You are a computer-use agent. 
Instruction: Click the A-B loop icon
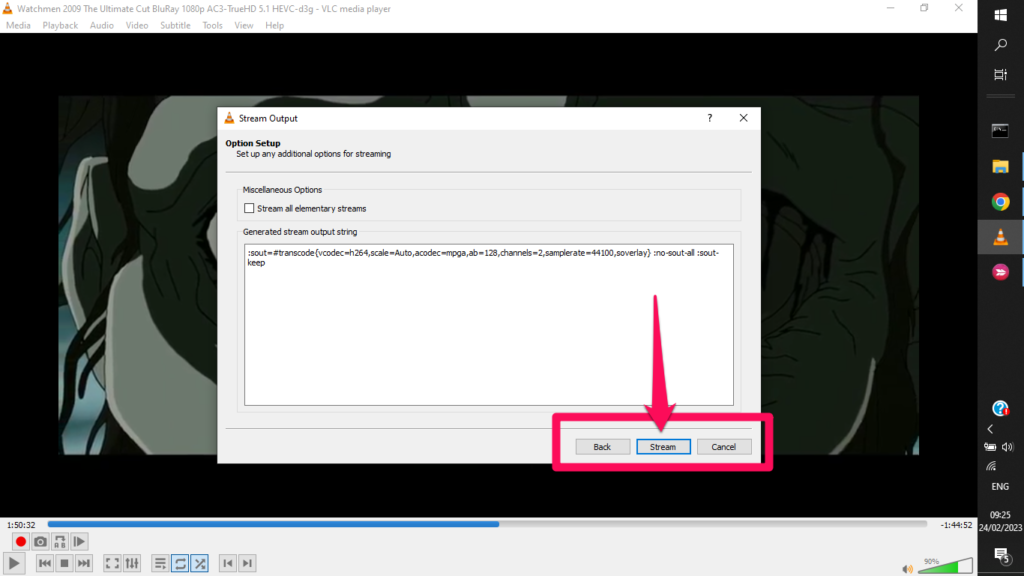(60, 541)
